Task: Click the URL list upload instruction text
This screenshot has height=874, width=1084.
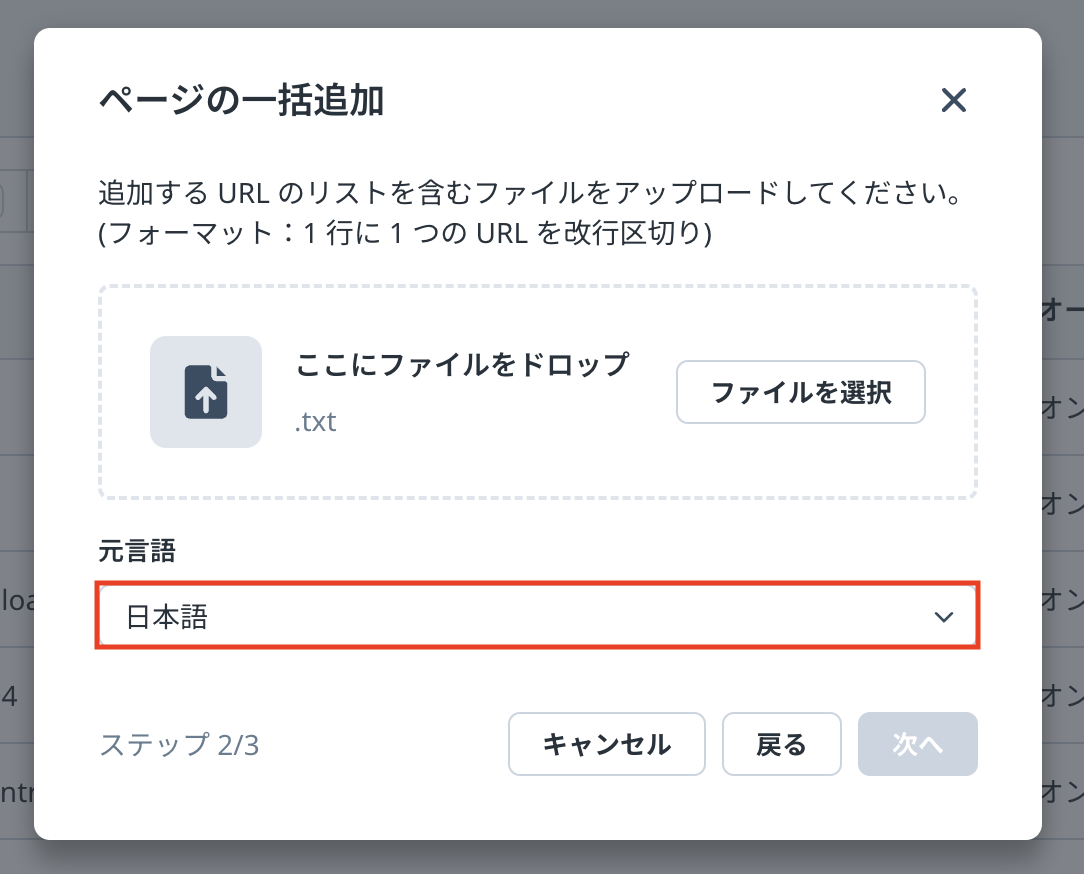Action: 529,193
